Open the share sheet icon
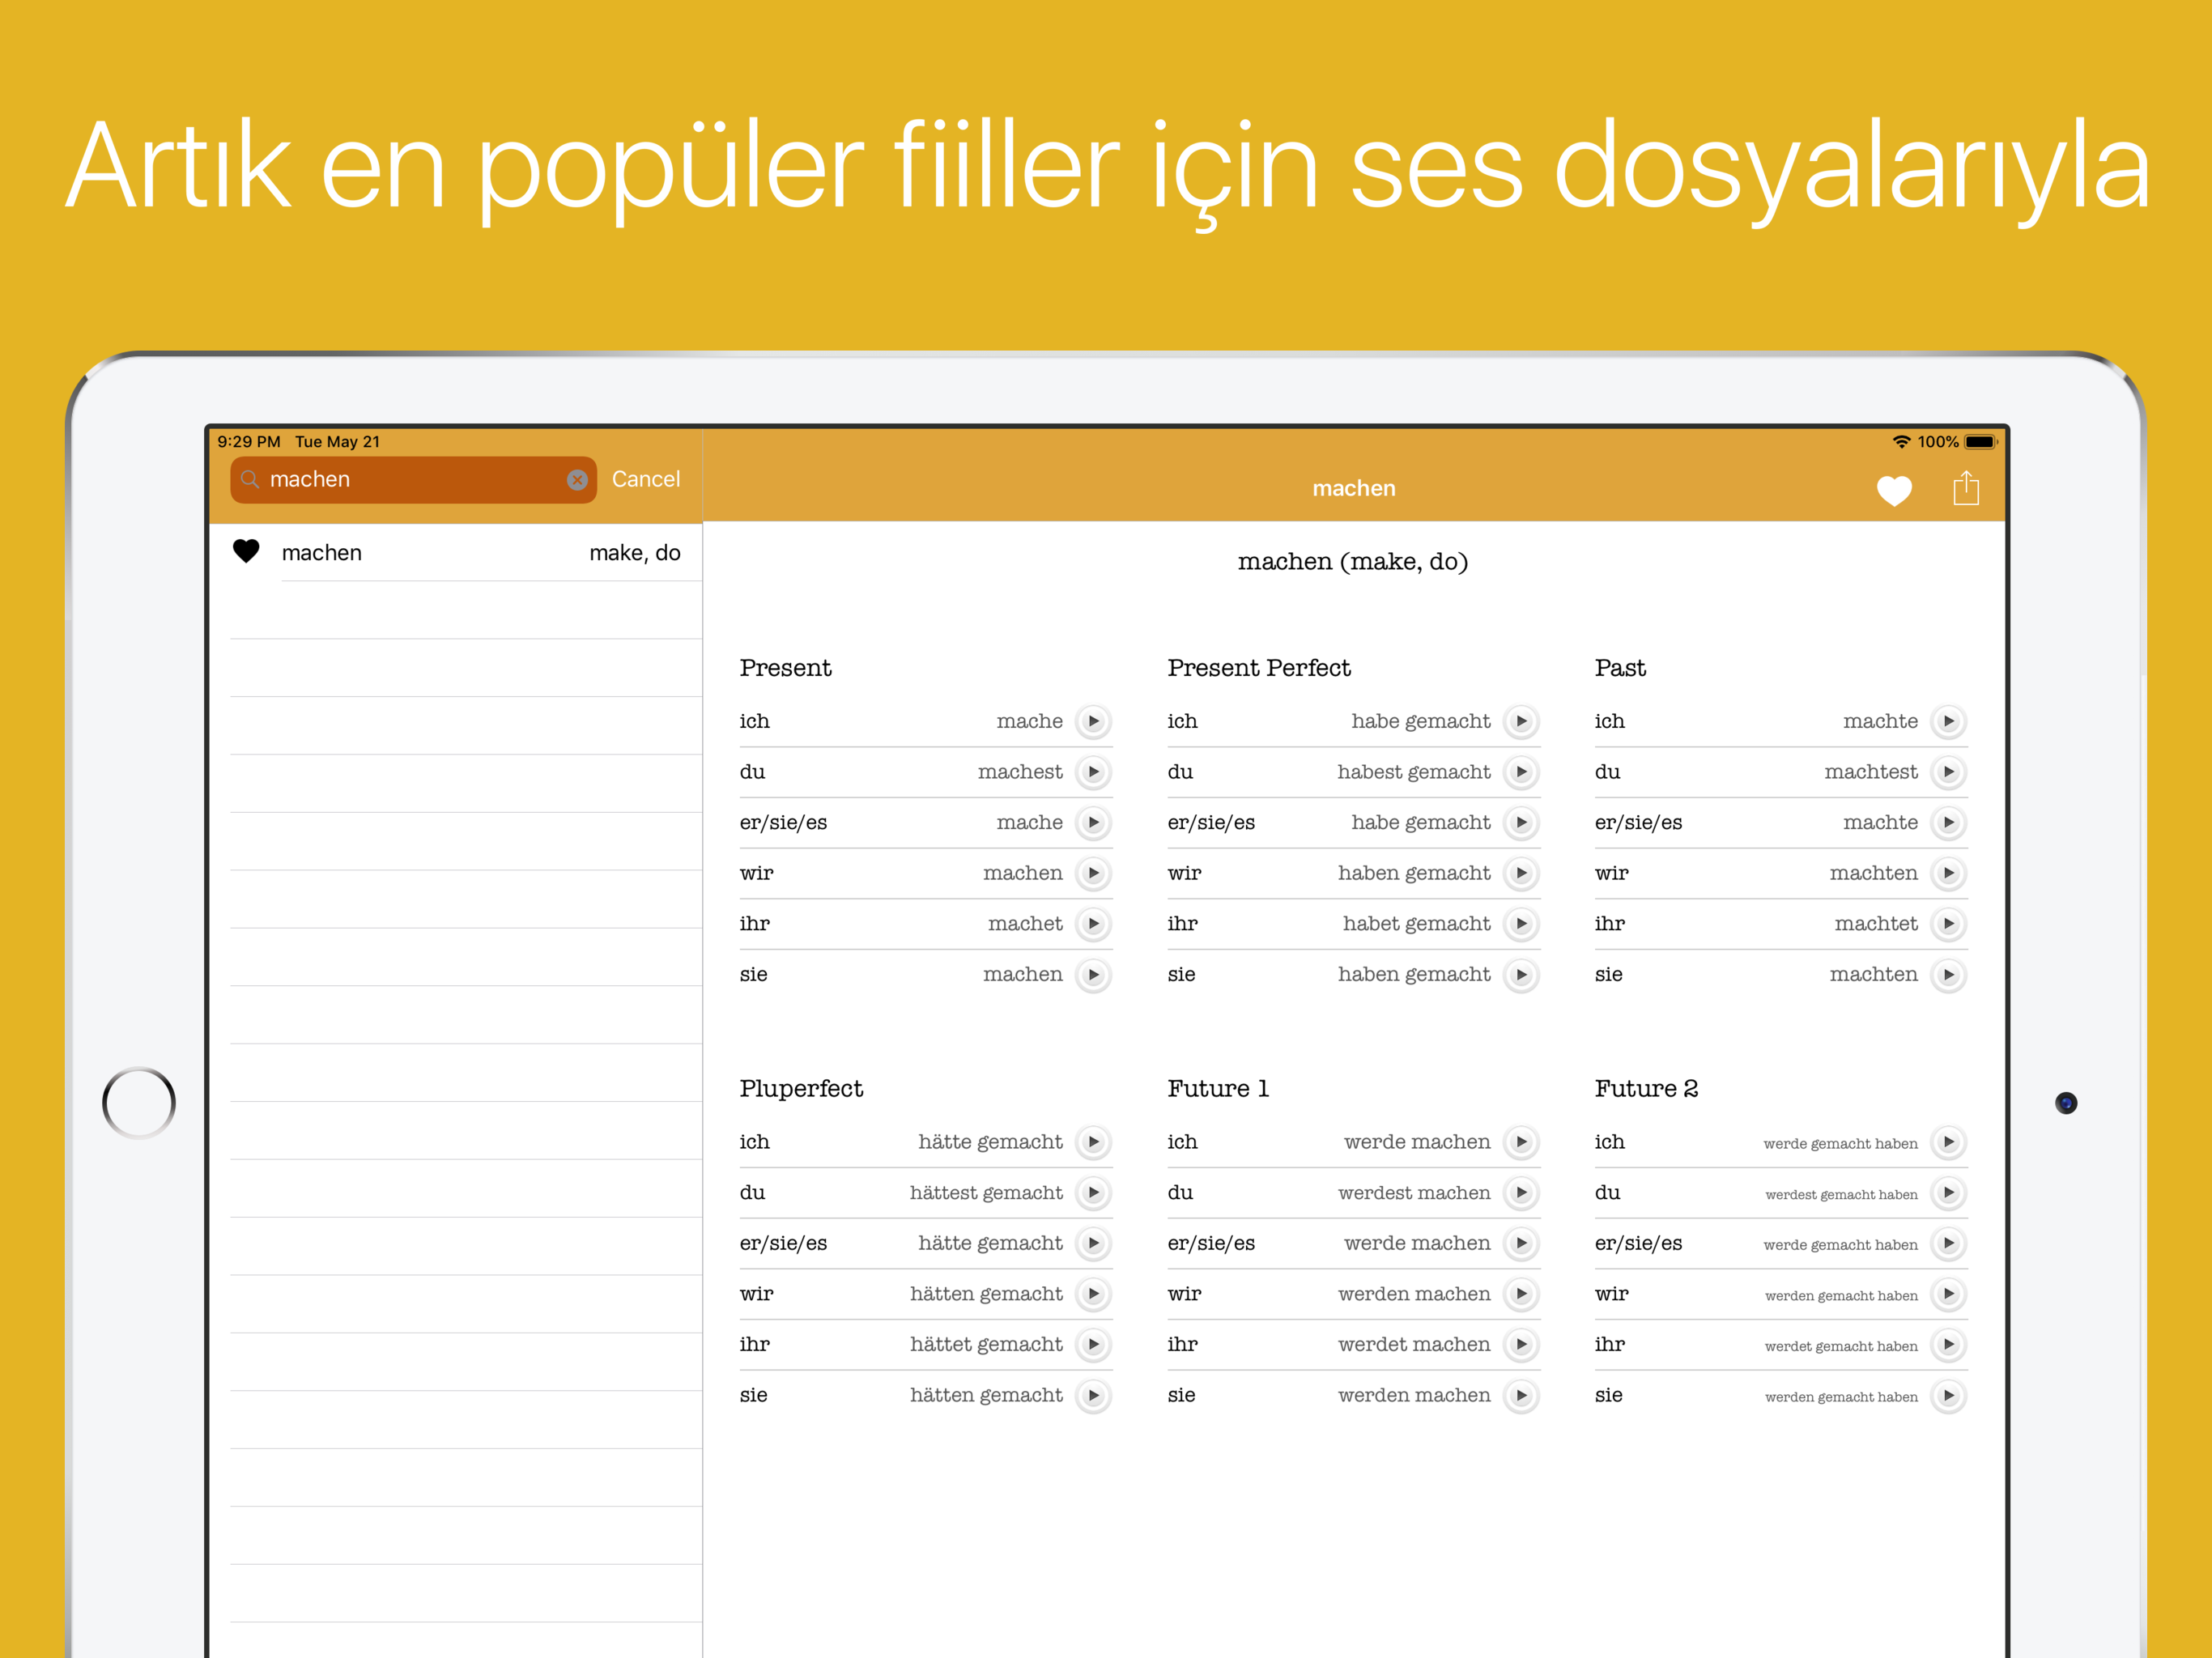2212x1658 pixels. click(1965, 489)
